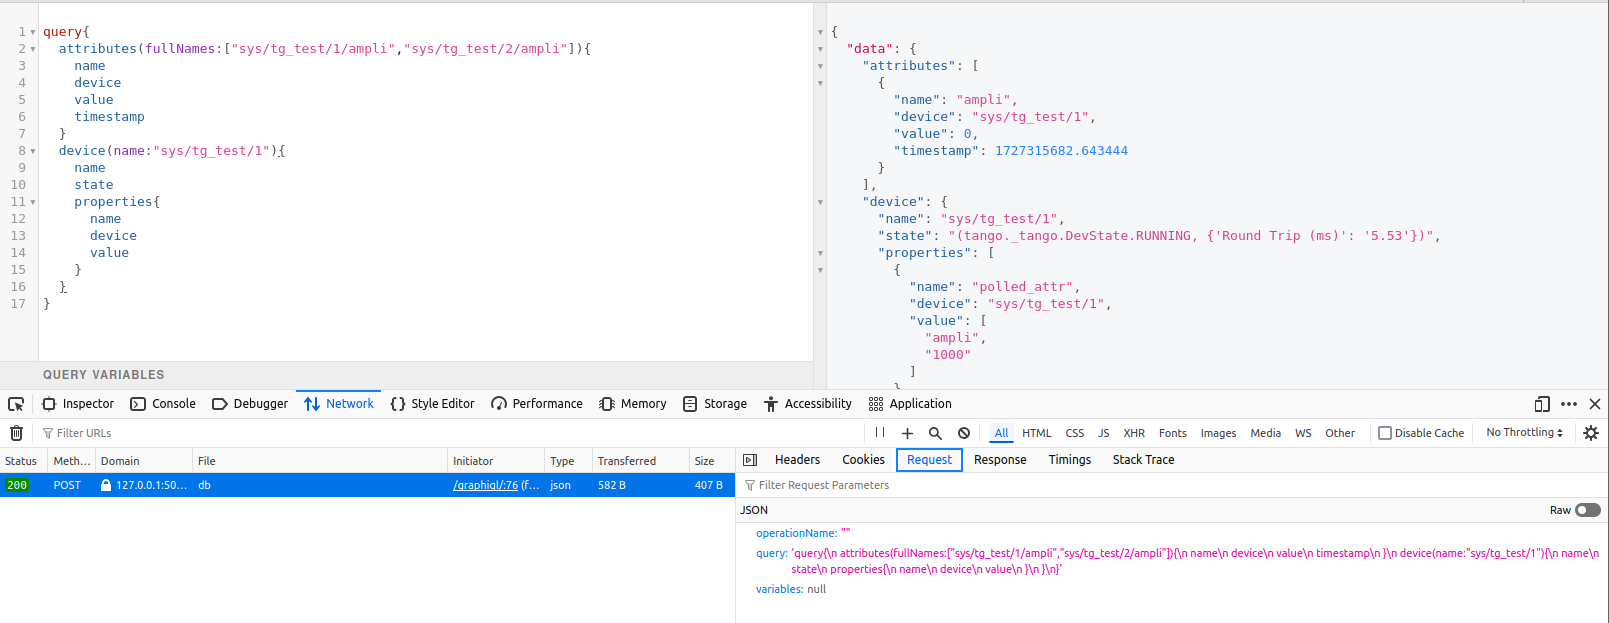Follow the /graphiql/:76 initiator link
Screen dimensions: 1609x623
click(485, 485)
